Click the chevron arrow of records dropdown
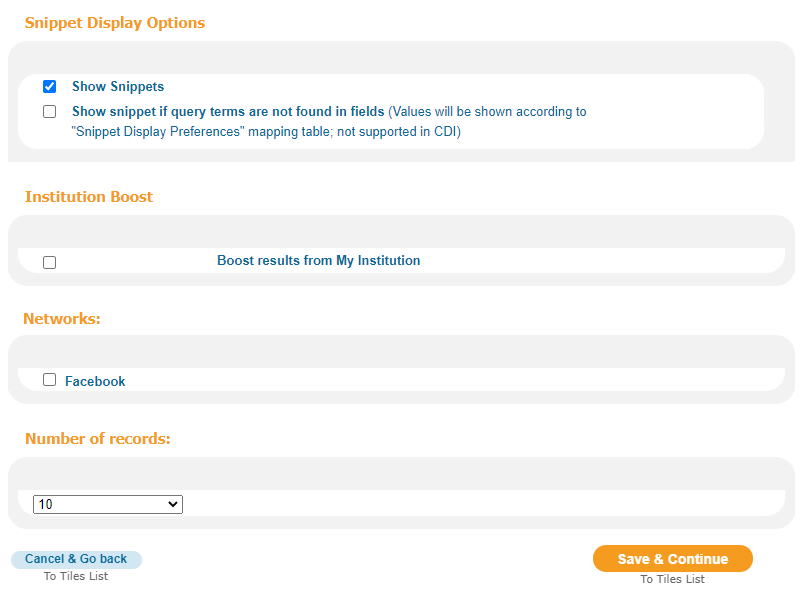This screenshot has height=592, width=804. (173, 504)
